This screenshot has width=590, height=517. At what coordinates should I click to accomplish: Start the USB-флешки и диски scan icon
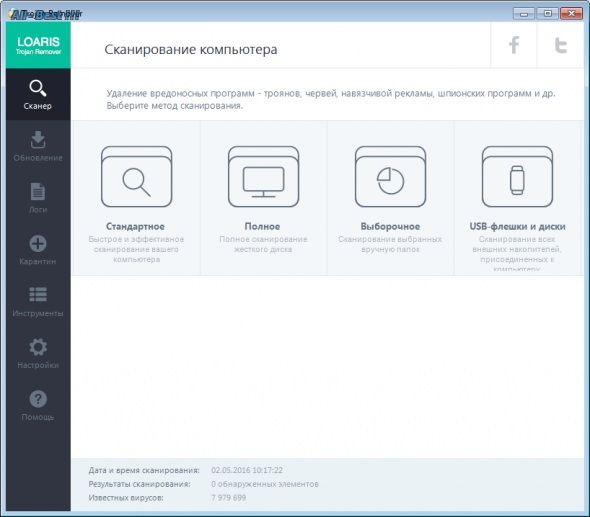517,177
